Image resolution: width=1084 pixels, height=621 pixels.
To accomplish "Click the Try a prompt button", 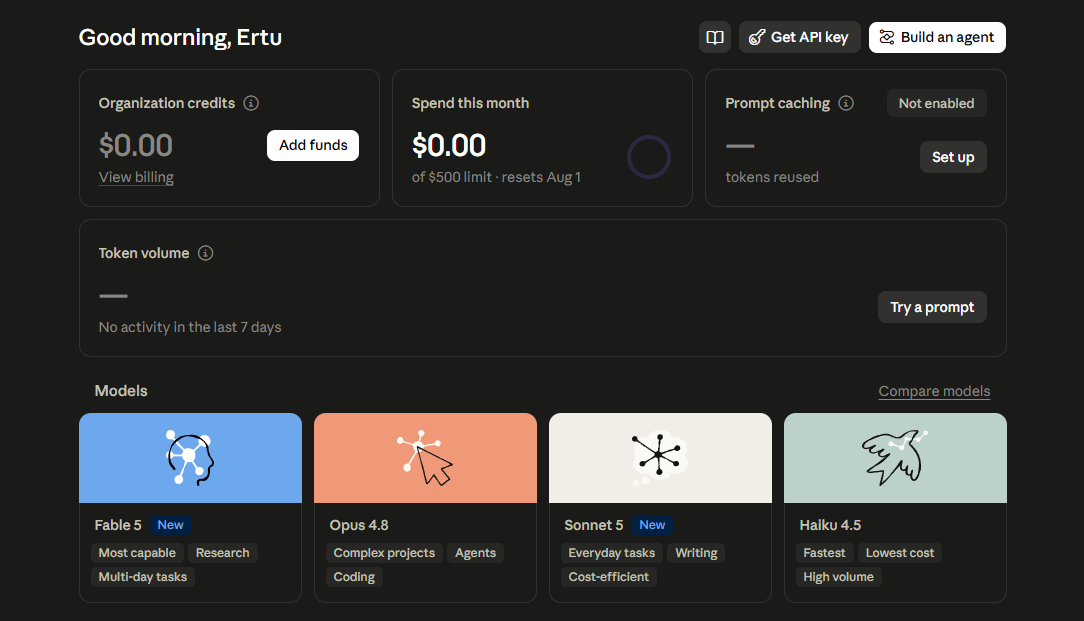I will tap(932, 307).
